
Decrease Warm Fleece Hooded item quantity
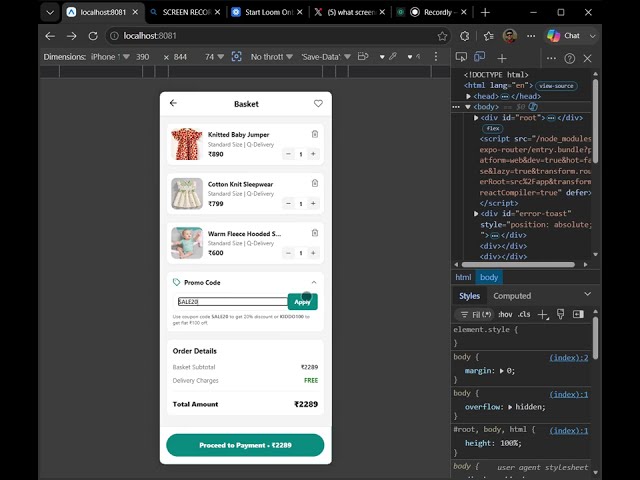tap(288, 253)
